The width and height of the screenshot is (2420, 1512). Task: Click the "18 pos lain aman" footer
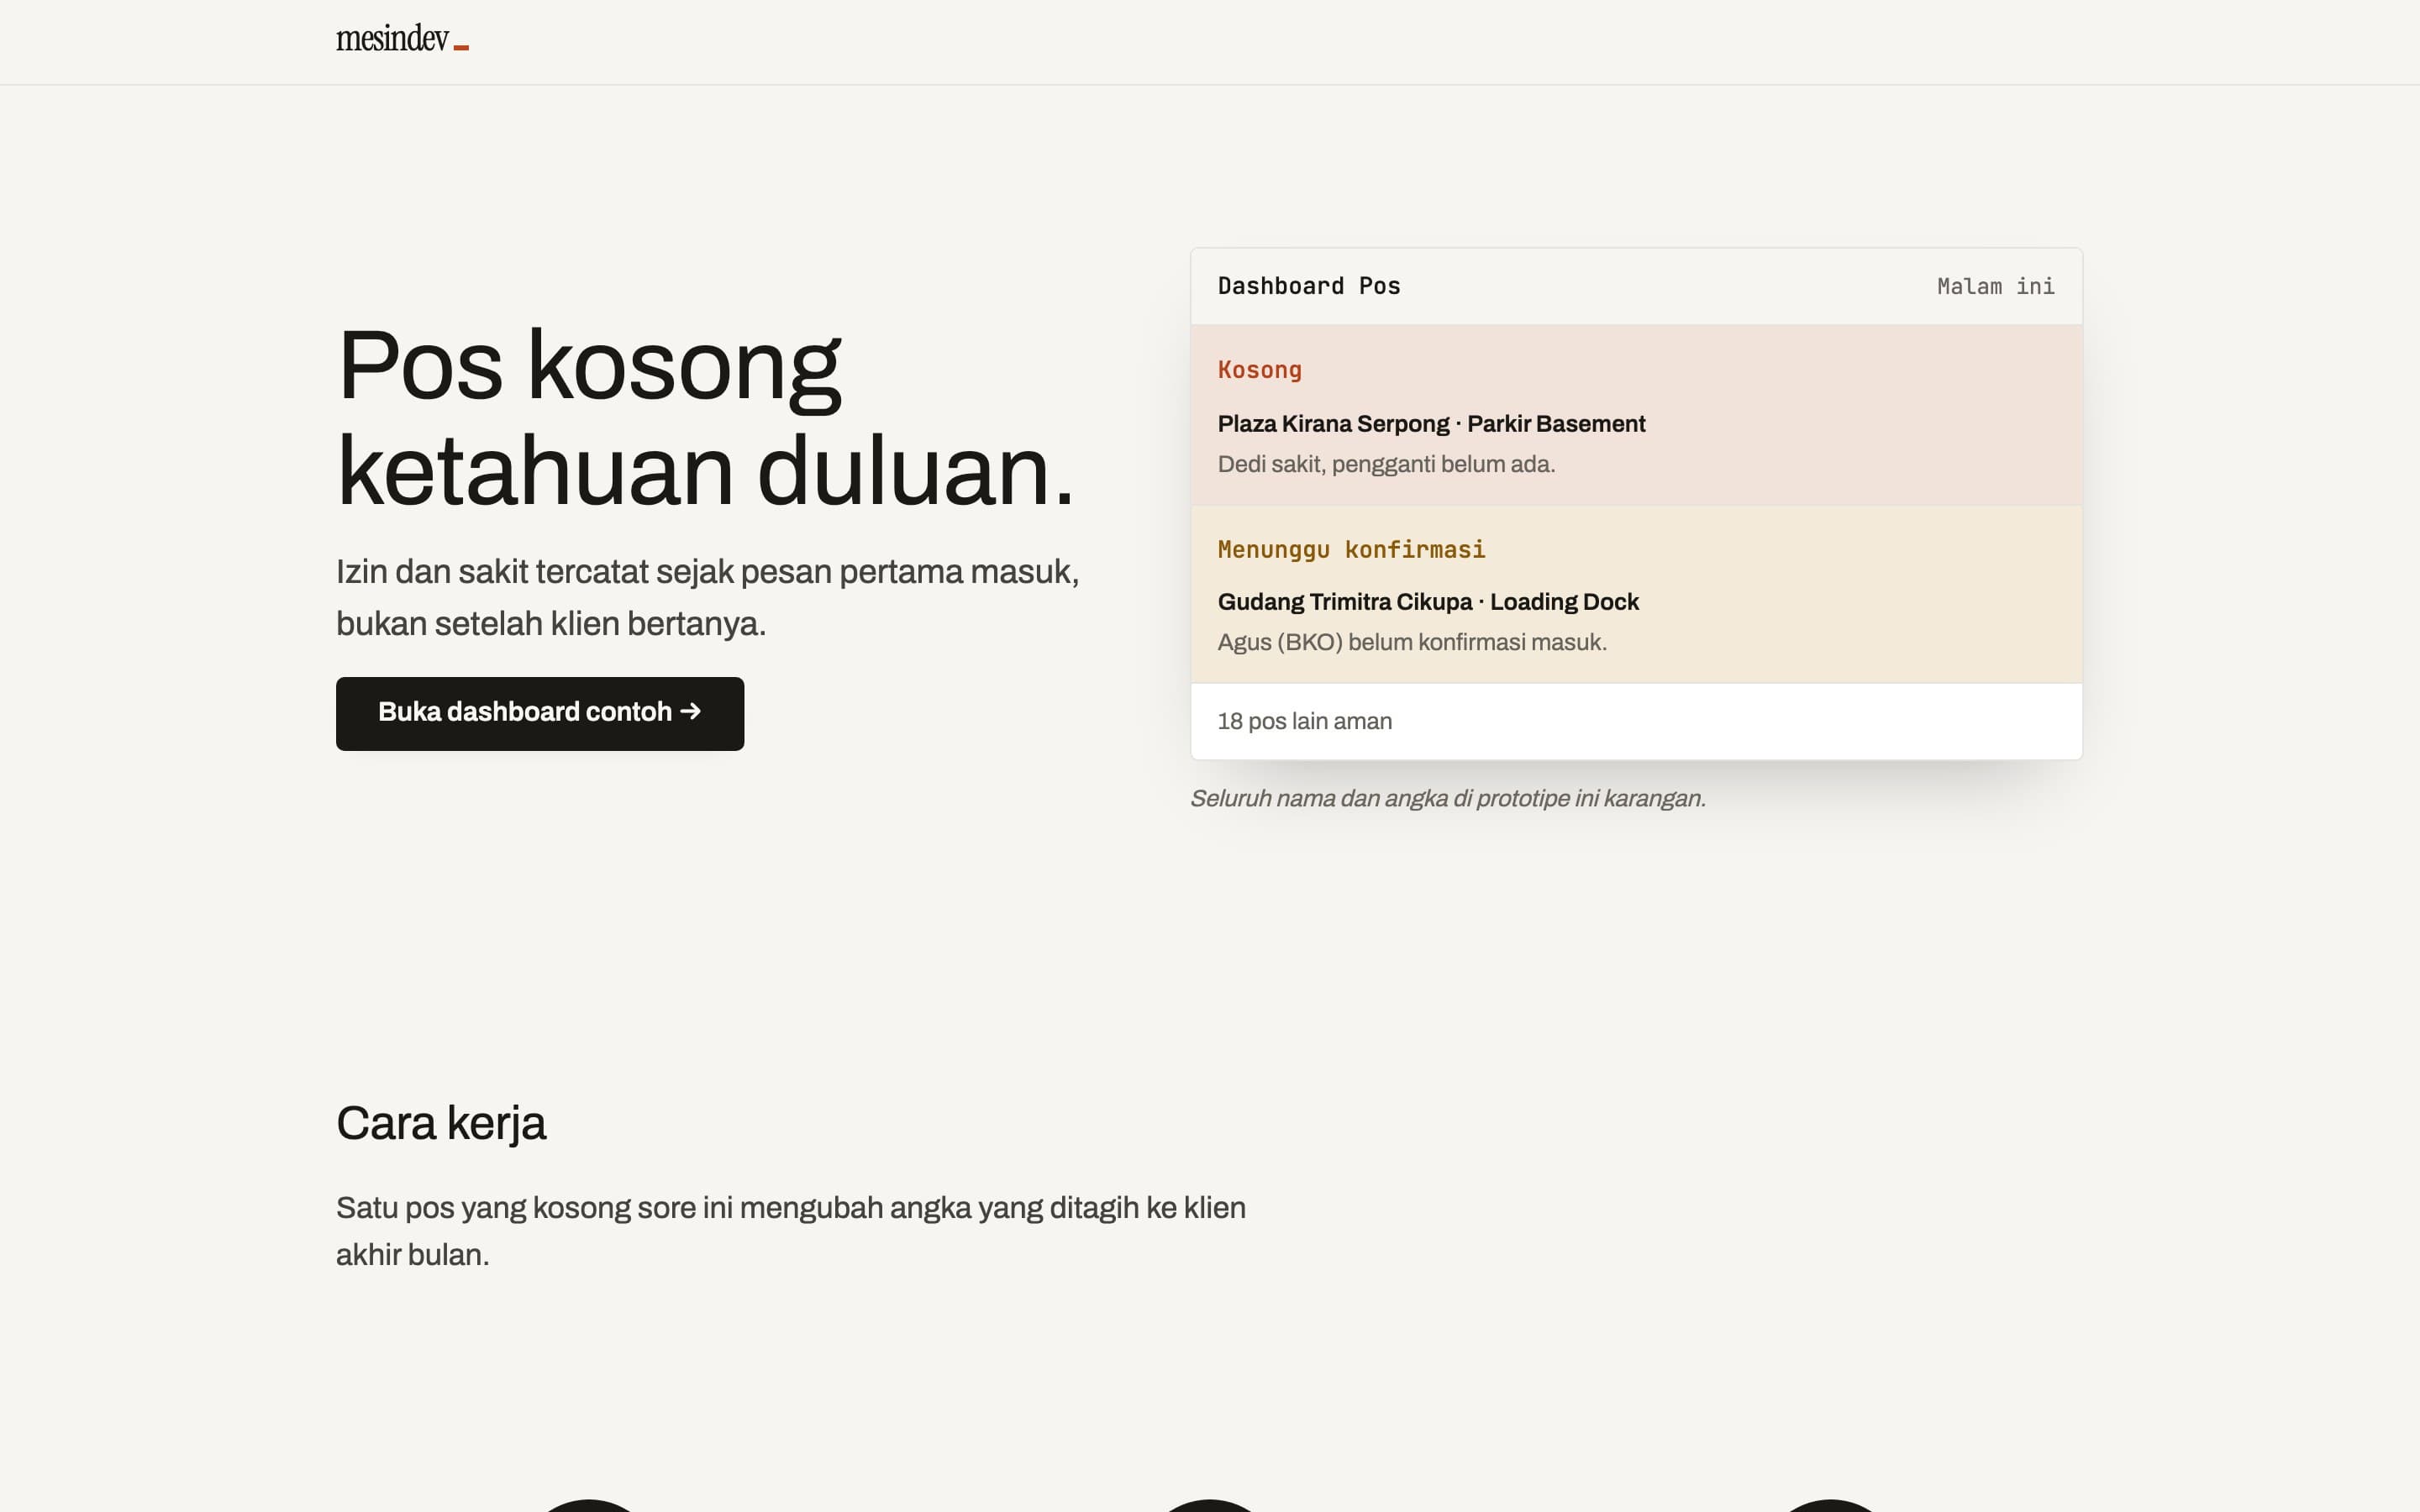tap(1636, 721)
